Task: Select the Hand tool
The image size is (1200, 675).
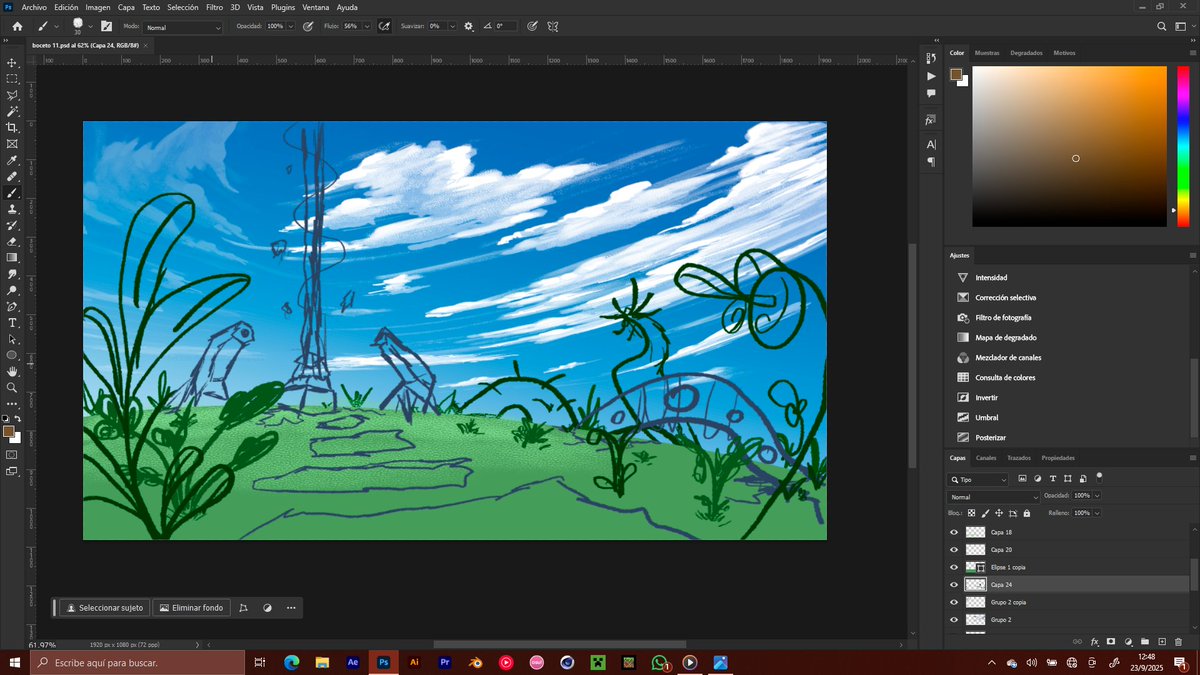Action: pos(12,371)
